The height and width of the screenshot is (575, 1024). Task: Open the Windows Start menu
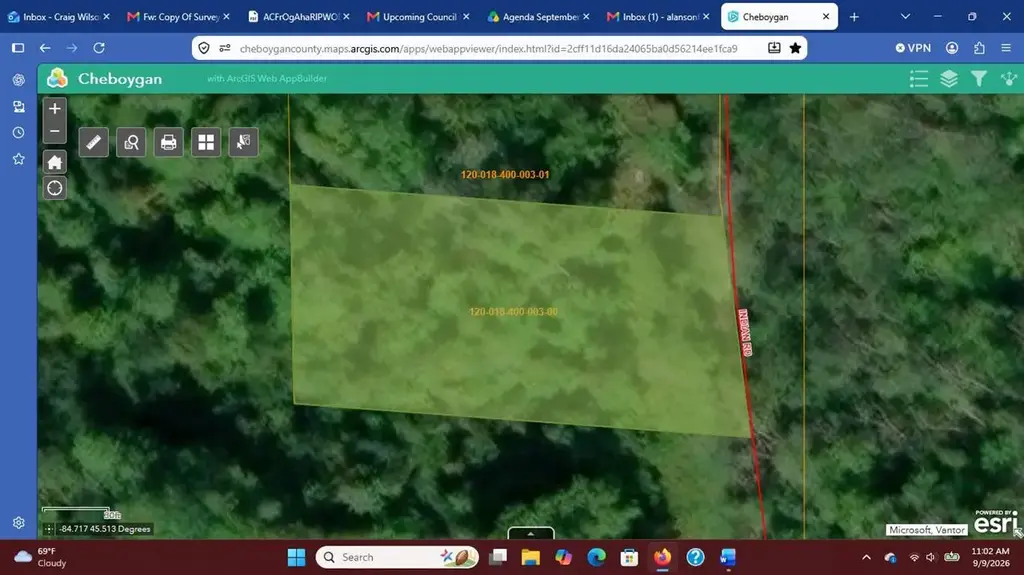(296, 557)
